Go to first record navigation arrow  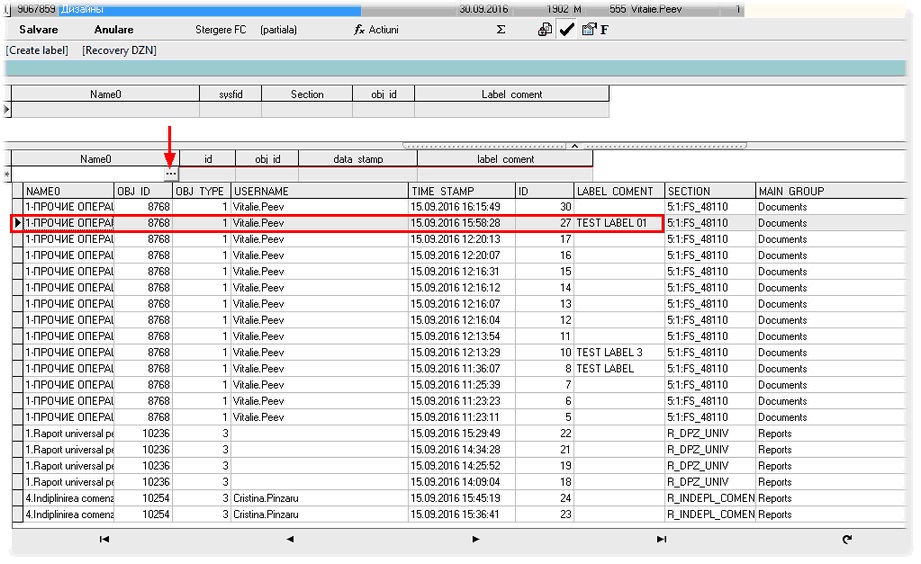[x=104, y=539]
